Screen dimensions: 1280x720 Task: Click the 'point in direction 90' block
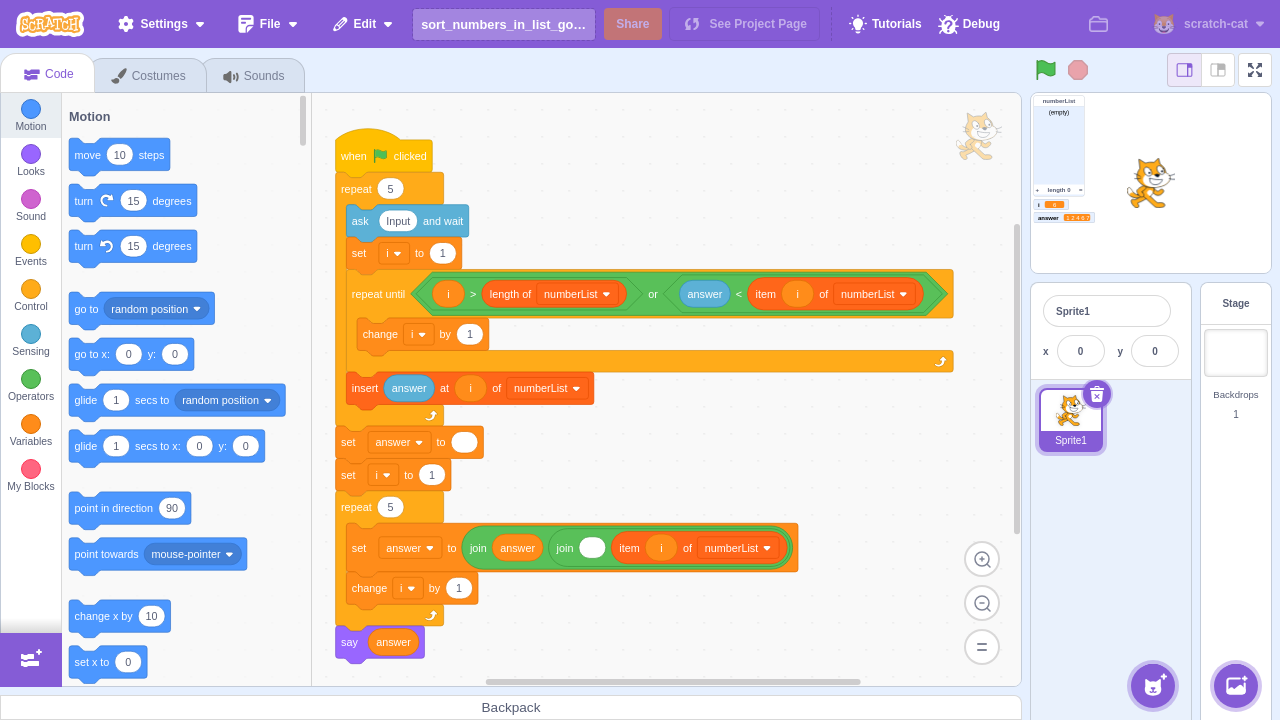[x=130, y=508]
